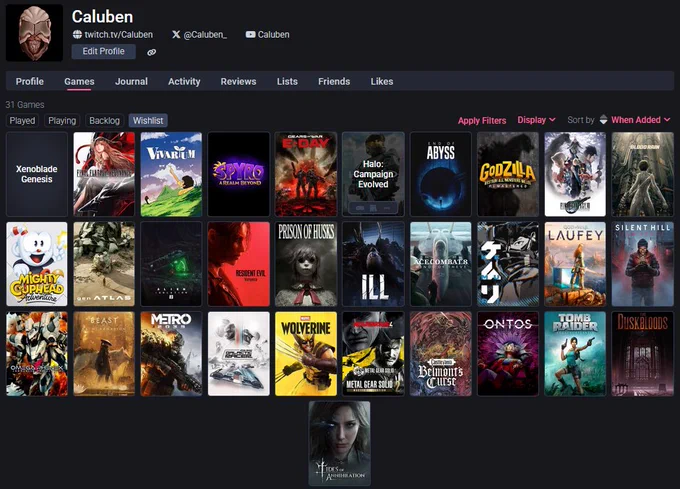Image resolution: width=680 pixels, height=489 pixels.
Task: Open the YouTube Caluben channel link
Action: (x=267, y=35)
